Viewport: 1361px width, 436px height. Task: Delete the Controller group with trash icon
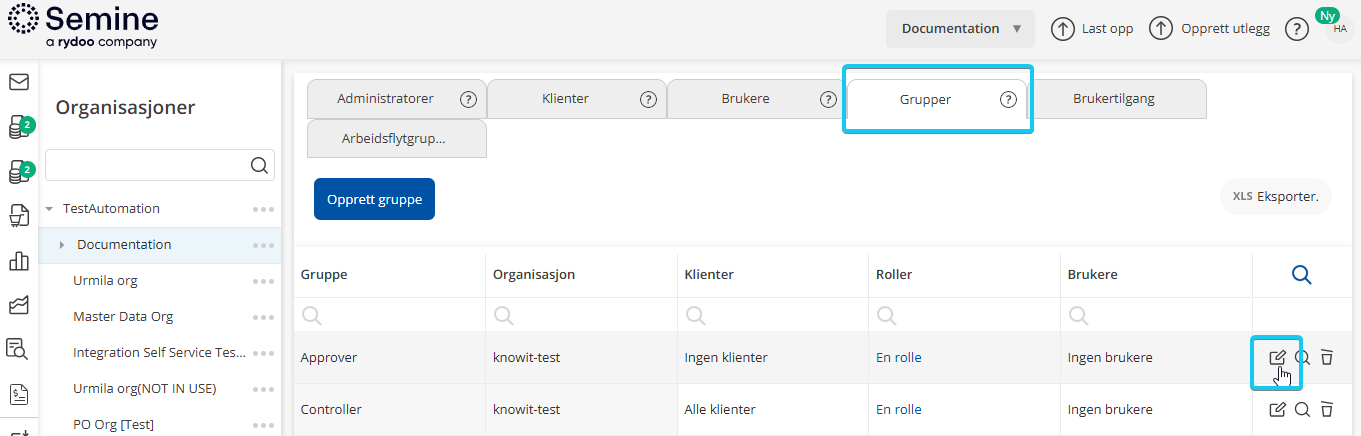(1327, 409)
